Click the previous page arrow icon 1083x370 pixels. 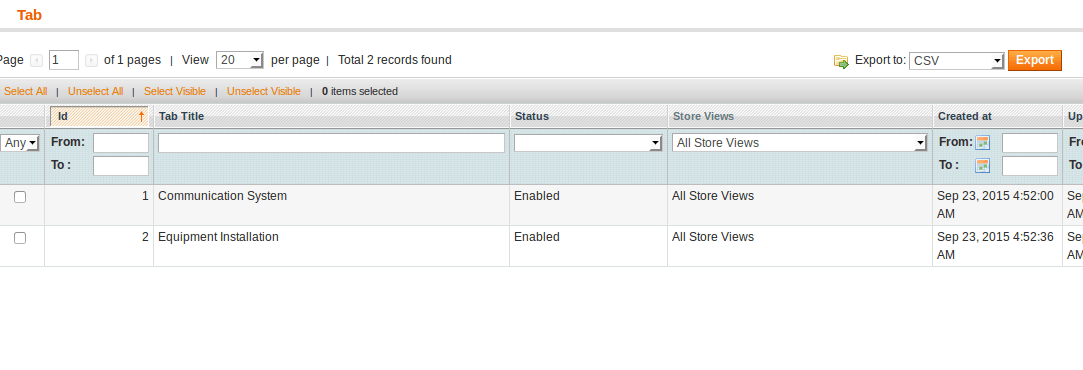click(x=37, y=61)
